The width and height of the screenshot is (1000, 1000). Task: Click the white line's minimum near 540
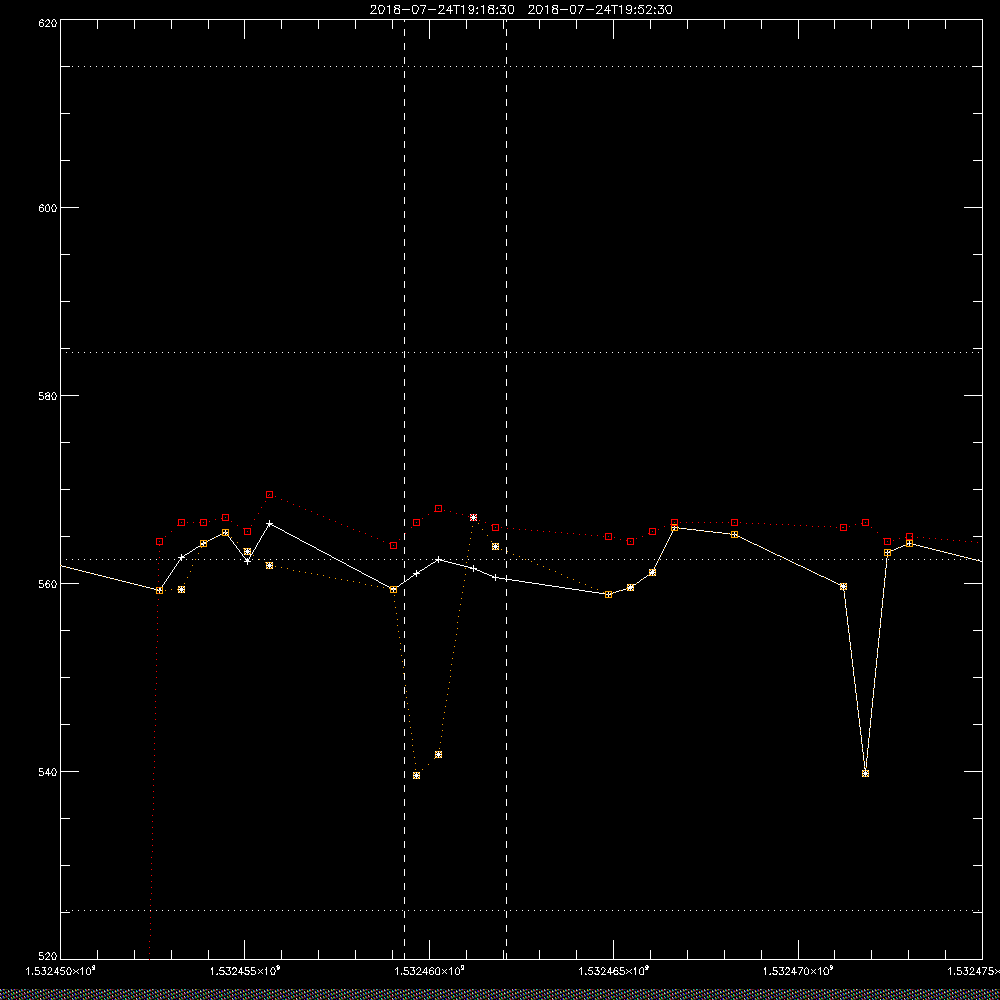(865, 774)
